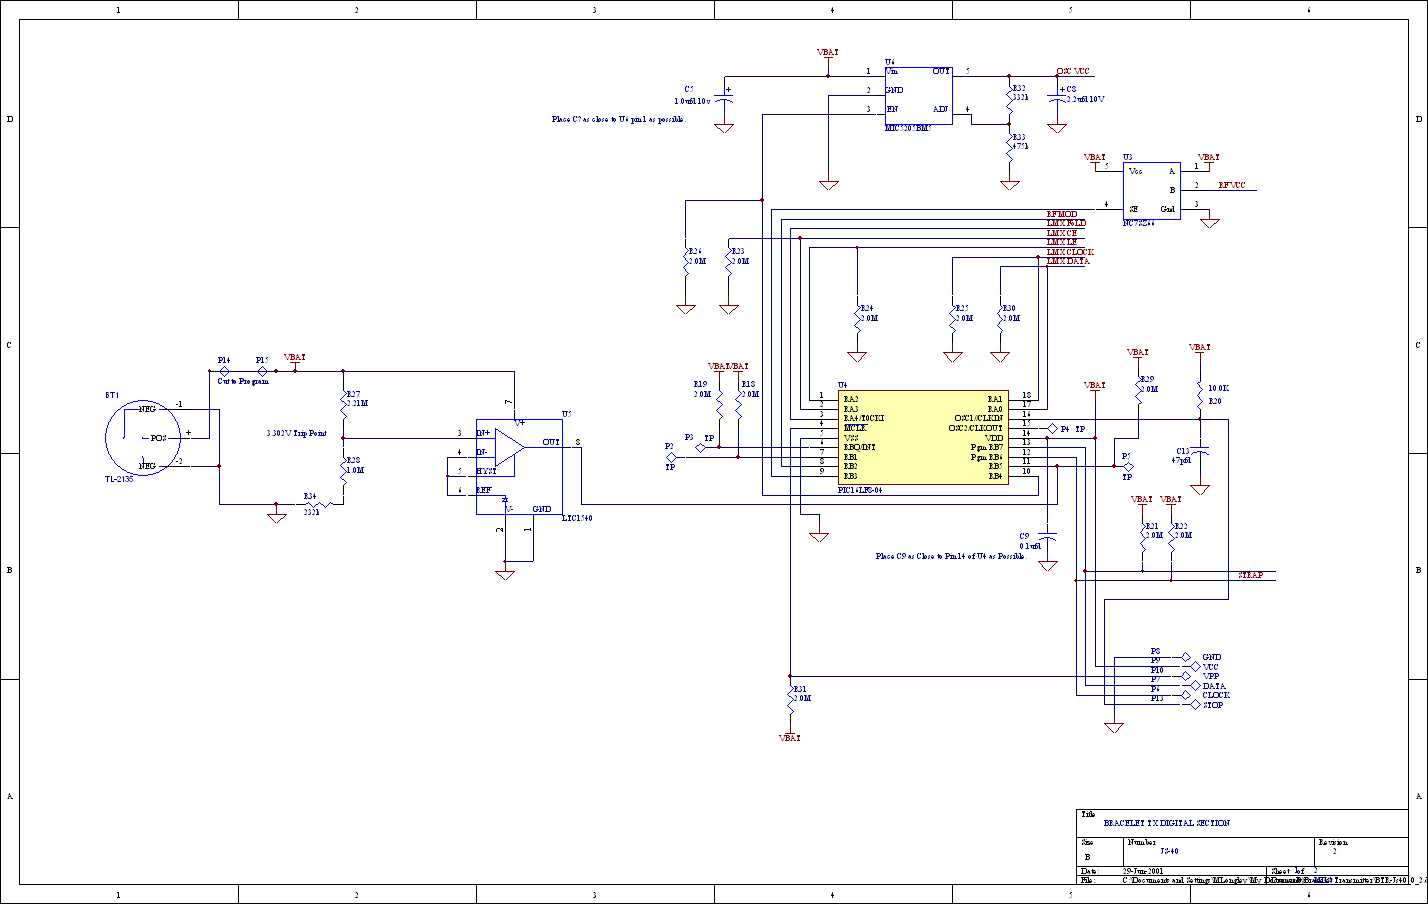
Task: Select resistor R34 next to ground
Action: pyautogui.click(x=312, y=504)
